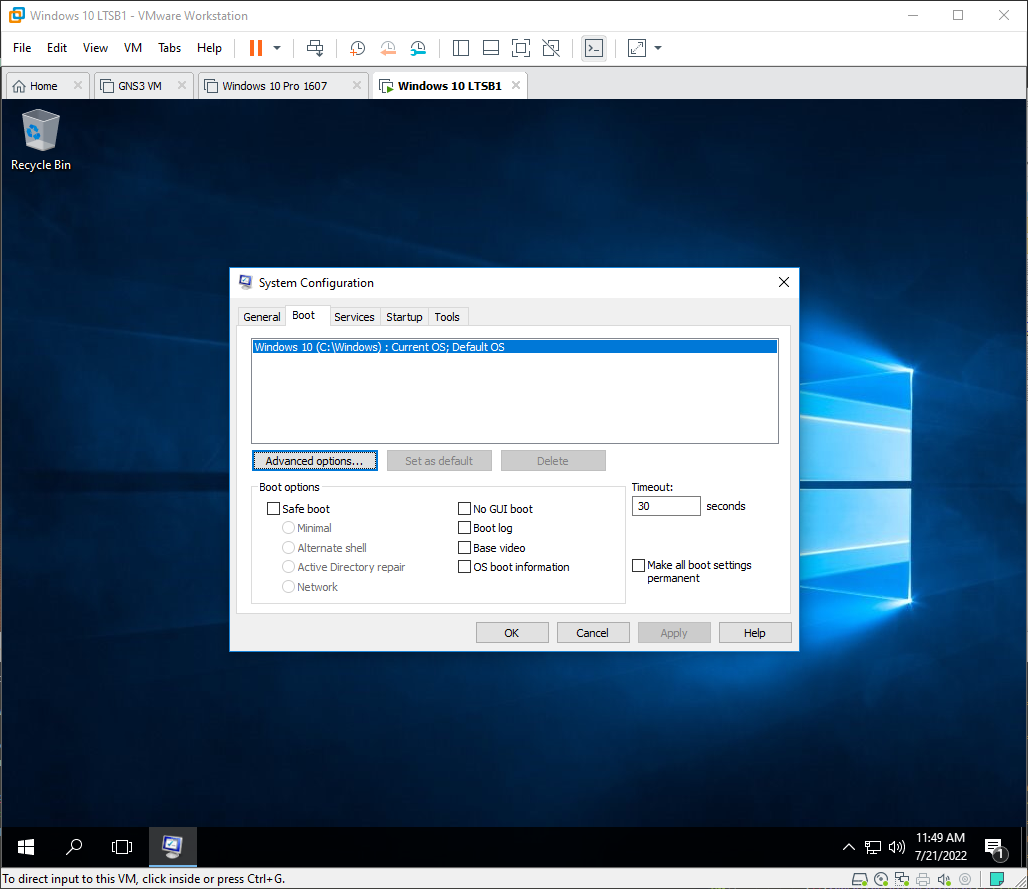Open the power options dropdown arrow

[277, 48]
